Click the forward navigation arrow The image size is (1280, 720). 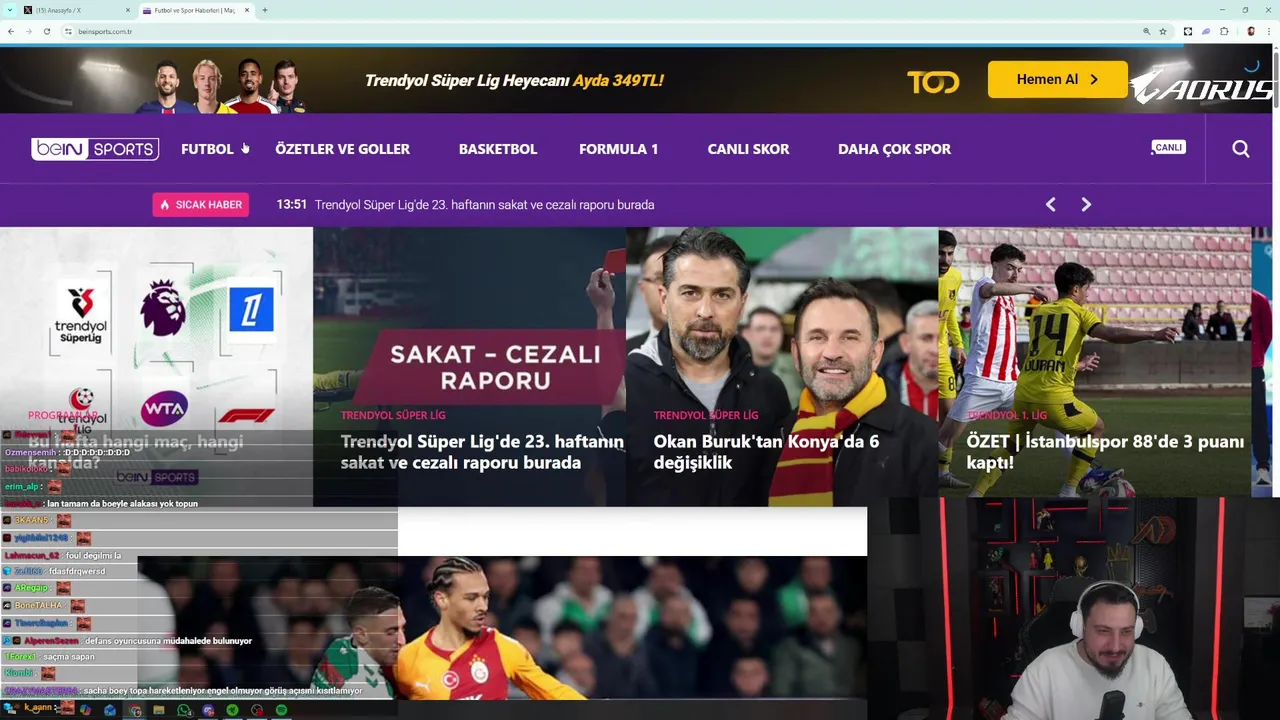[x=28, y=31]
